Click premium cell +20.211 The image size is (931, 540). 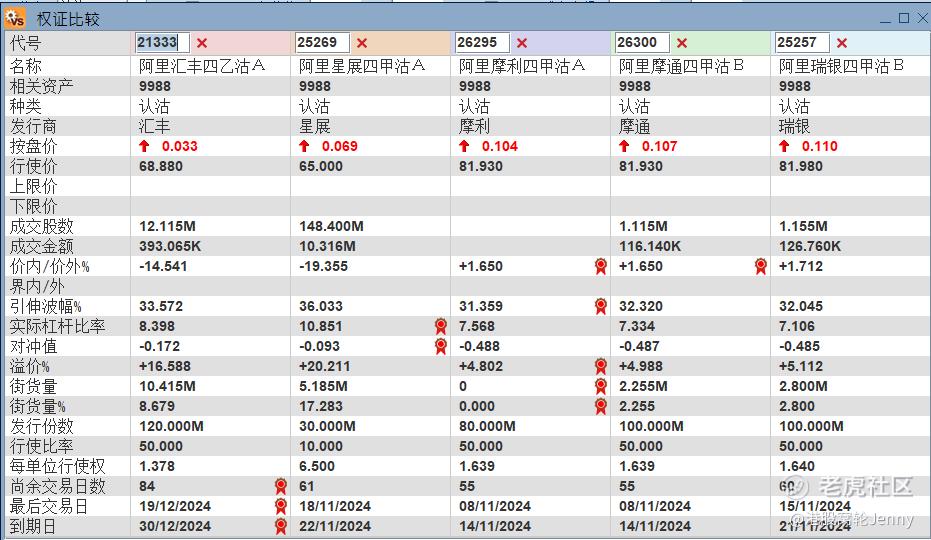324,367
